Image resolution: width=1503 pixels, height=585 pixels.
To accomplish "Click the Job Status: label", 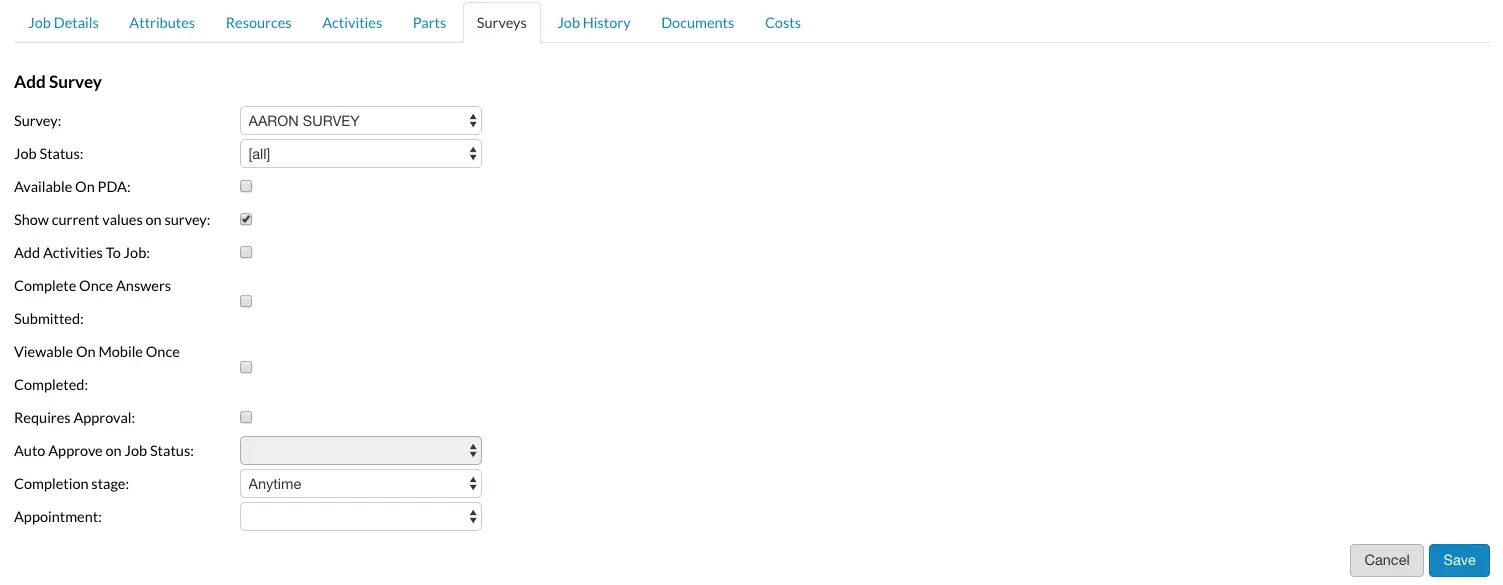I will point(48,154).
